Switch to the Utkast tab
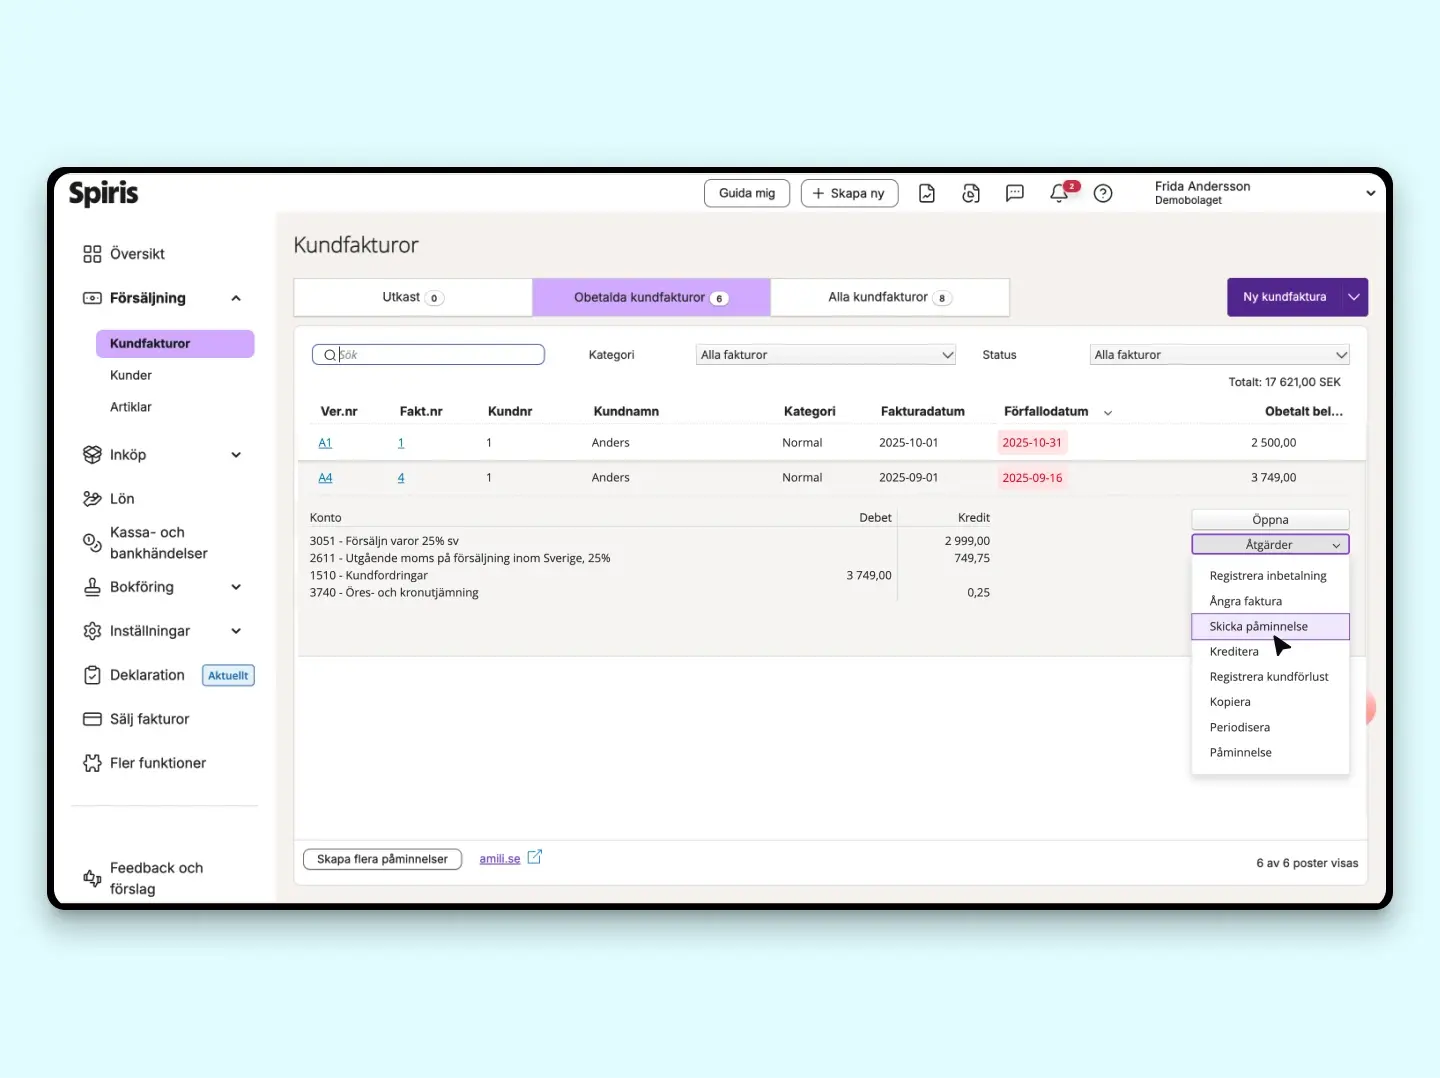The image size is (1440, 1078). coord(413,297)
